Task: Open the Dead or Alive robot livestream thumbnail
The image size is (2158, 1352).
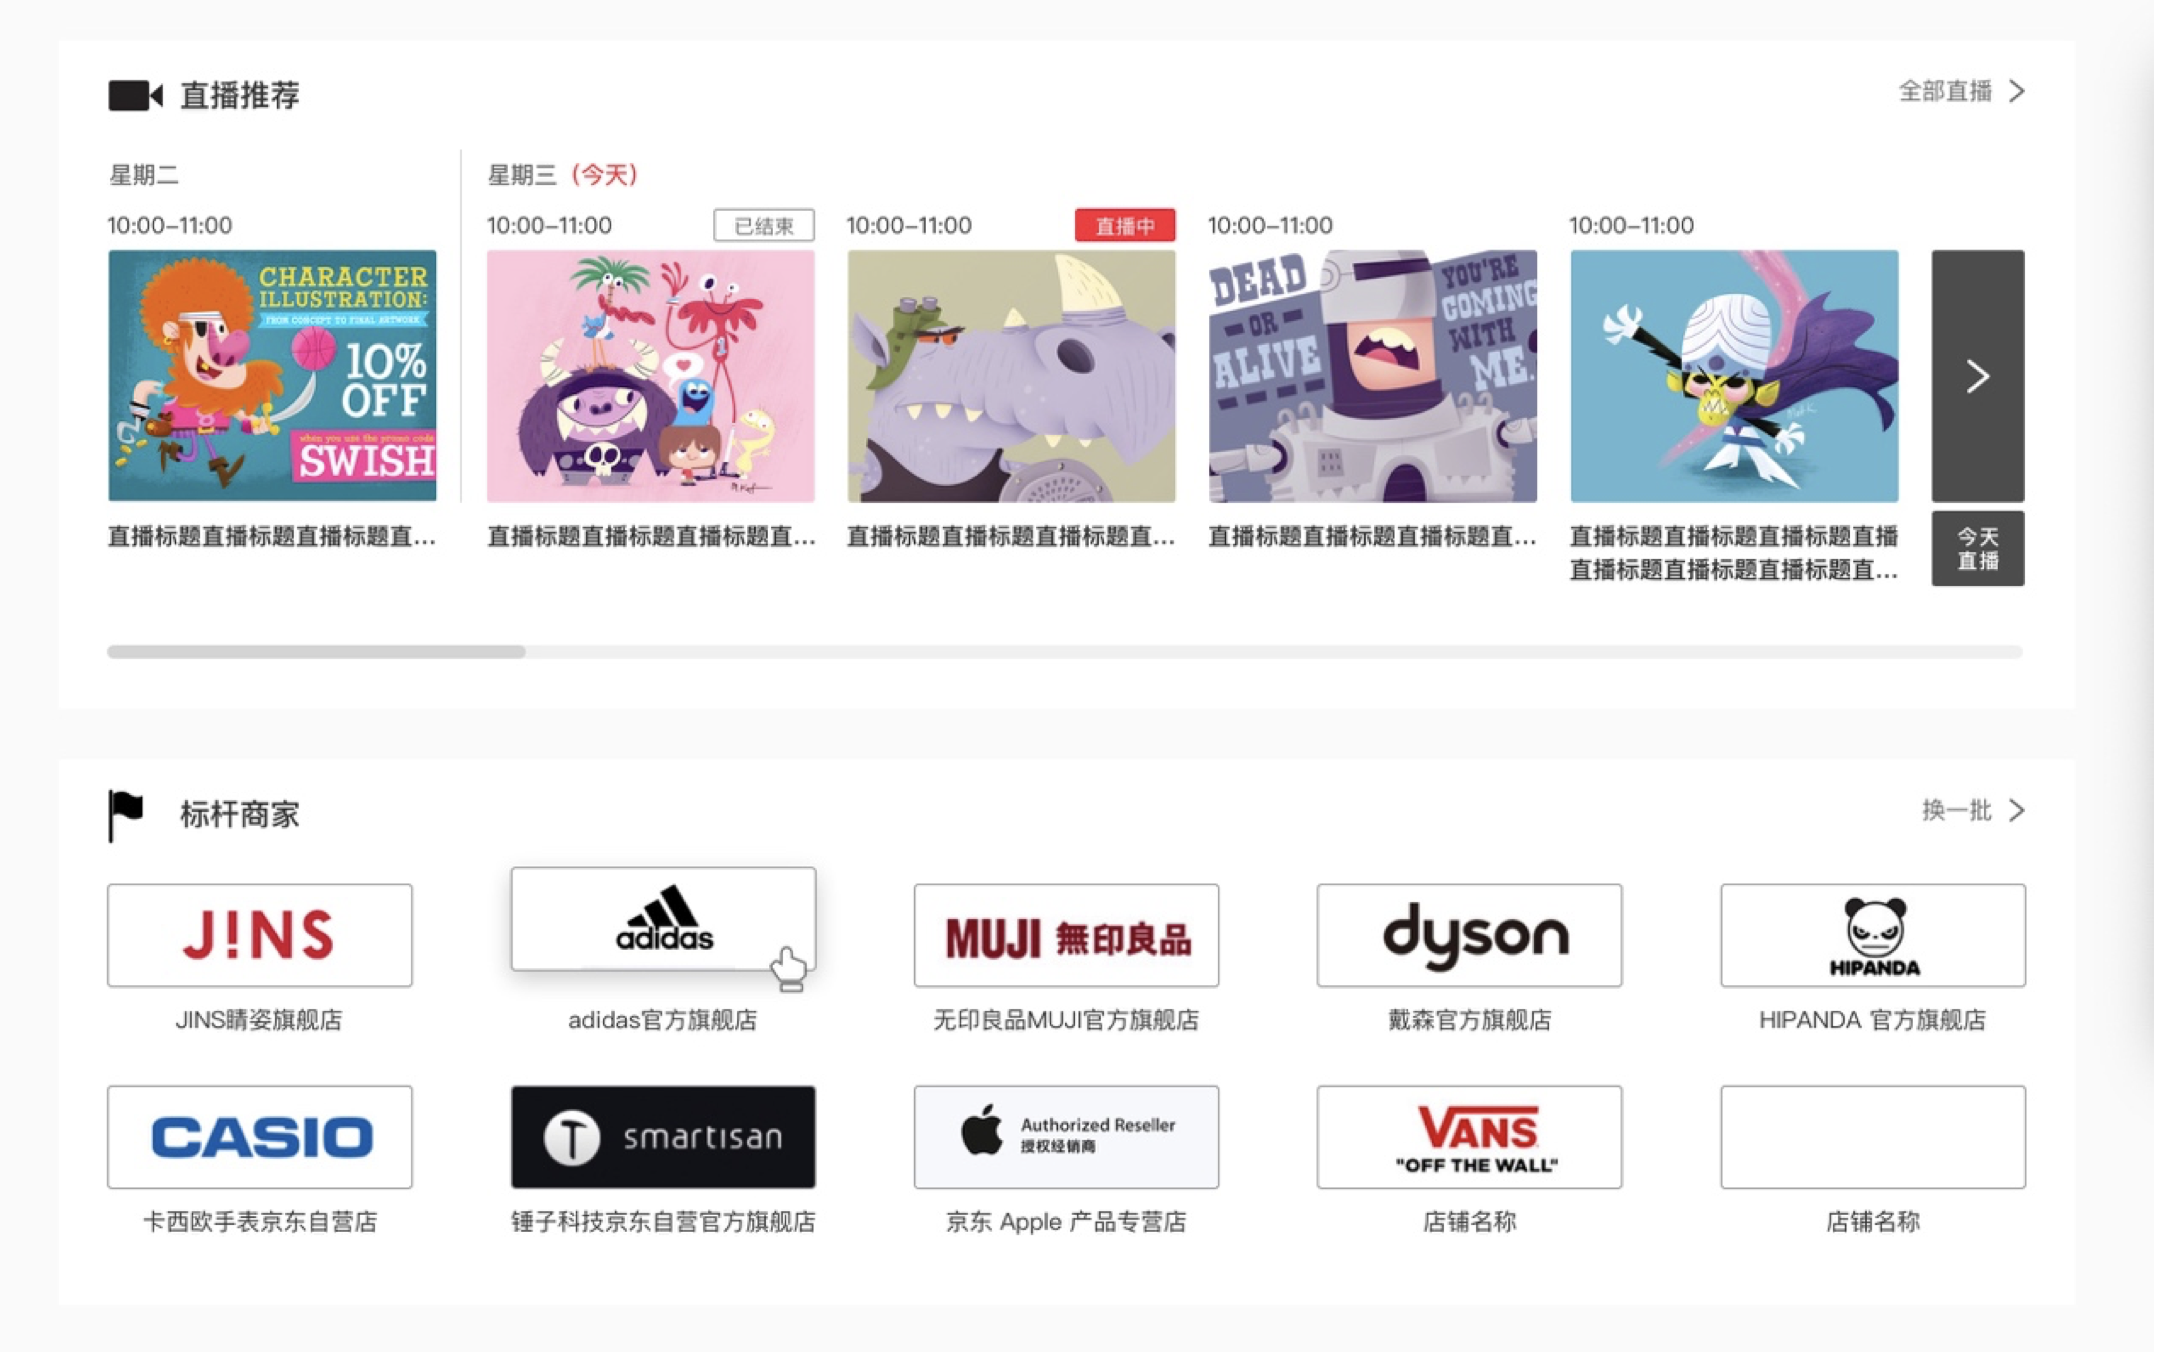Action: click(1372, 376)
